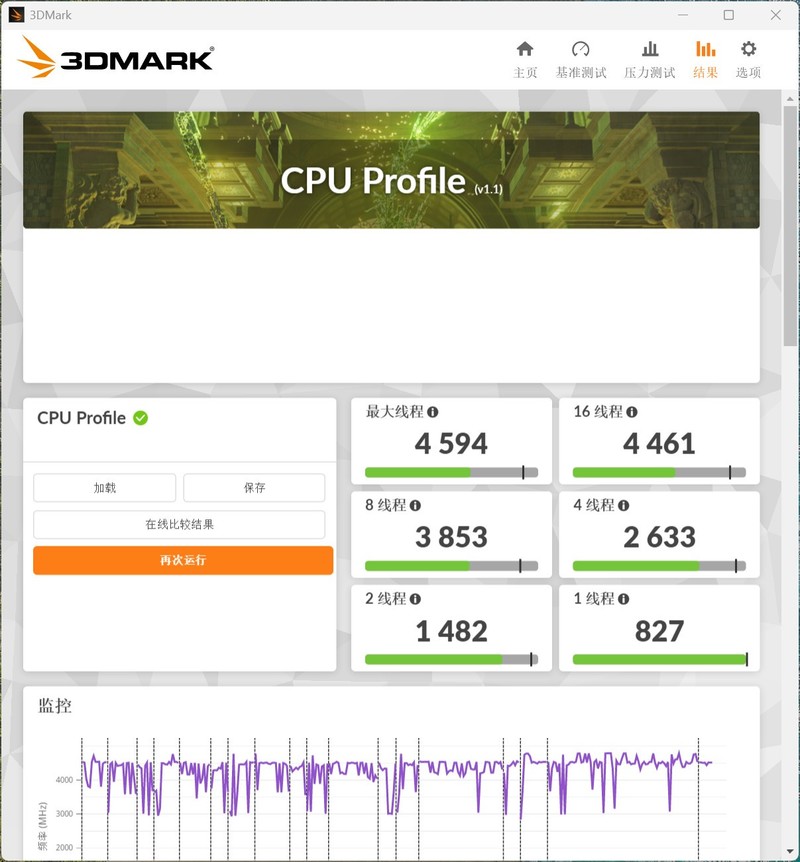The width and height of the screenshot is (800, 862).
Task: Click the stress test bar chart icon
Action: (x=650, y=49)
